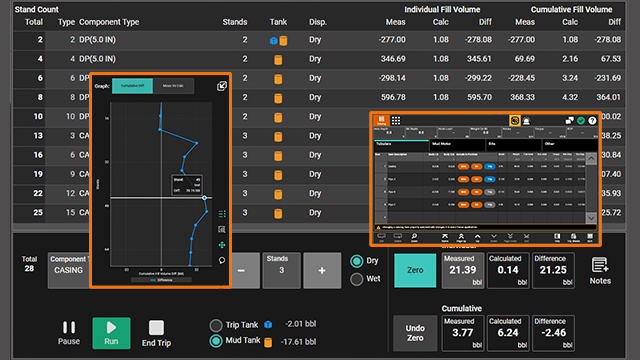640x360 pixels.
Task: Increase stands with the plus button
Action: (x=322, y=270)
